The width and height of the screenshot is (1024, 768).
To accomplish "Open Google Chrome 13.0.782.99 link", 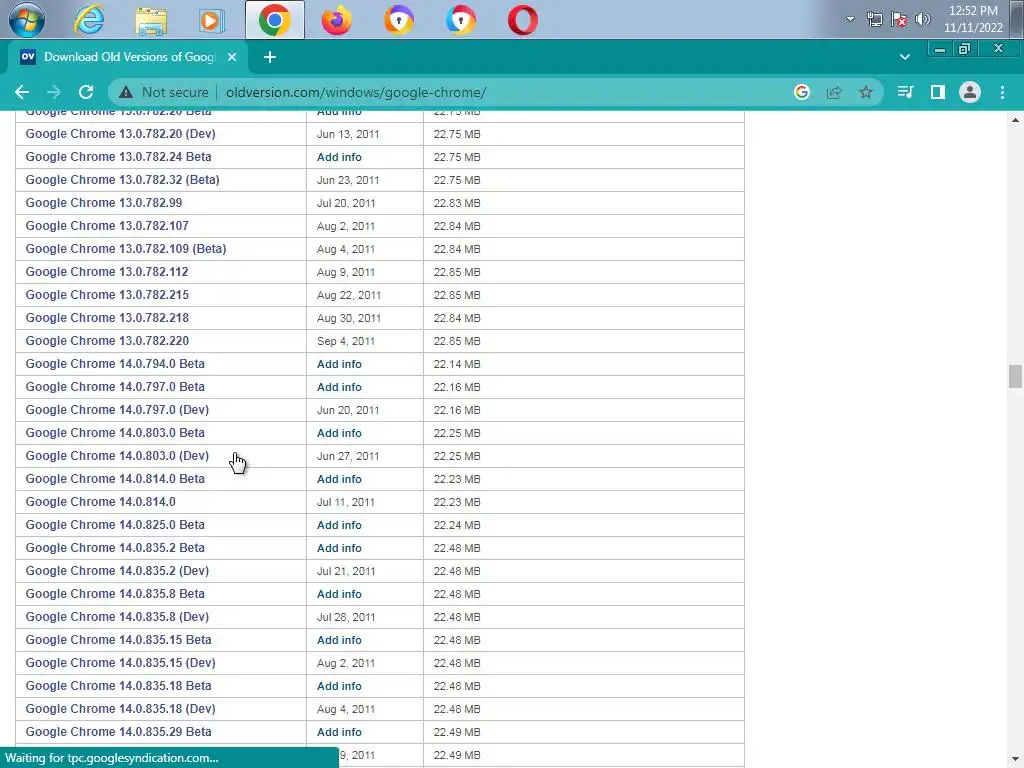I will 104,202.
